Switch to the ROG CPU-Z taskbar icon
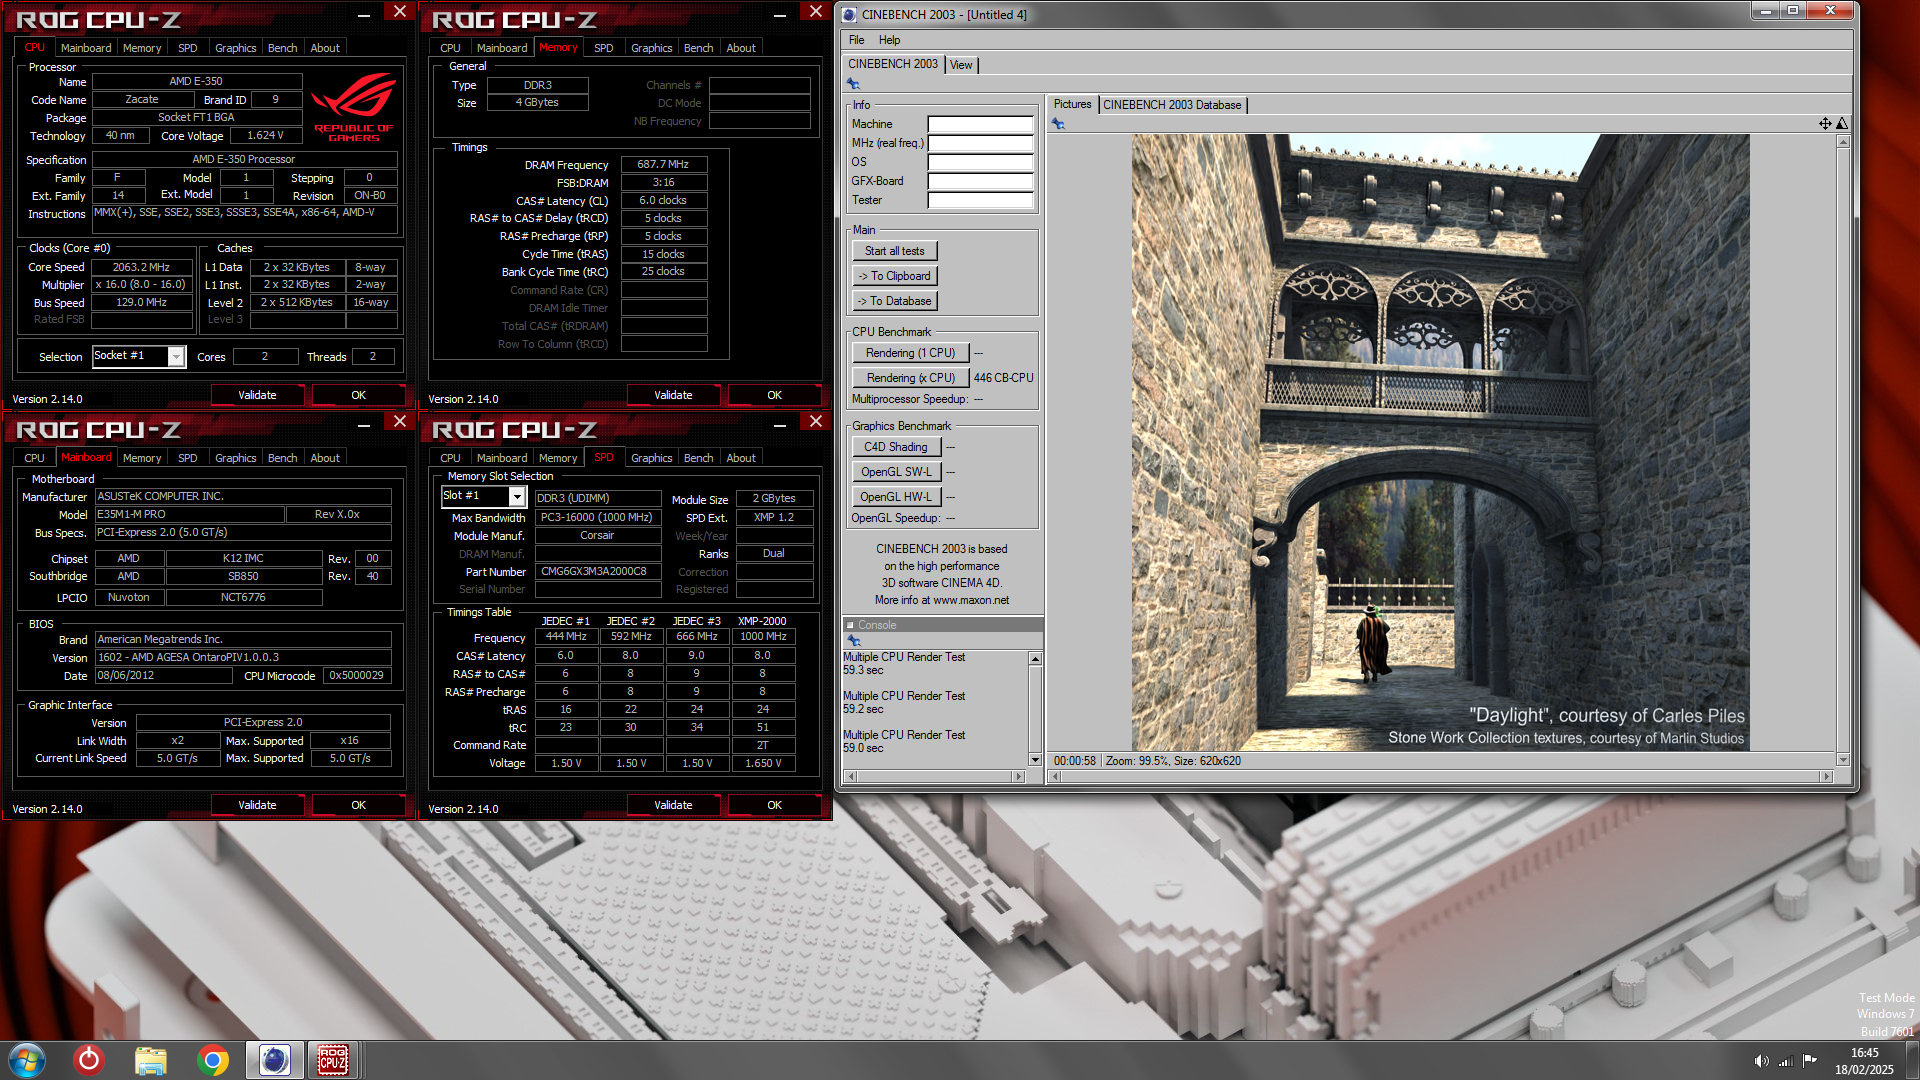This screenshot has width=1920, height=1080. coord(333,1060)
